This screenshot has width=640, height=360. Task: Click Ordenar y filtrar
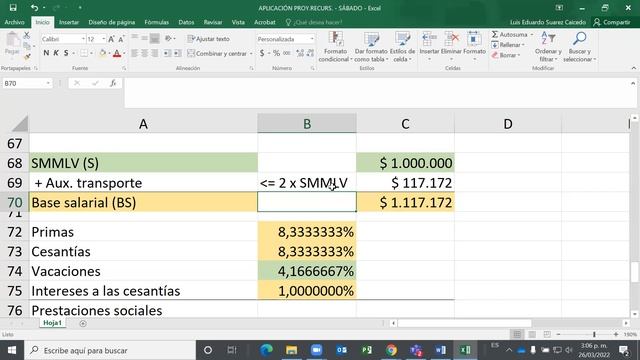[x=548, y=47]
